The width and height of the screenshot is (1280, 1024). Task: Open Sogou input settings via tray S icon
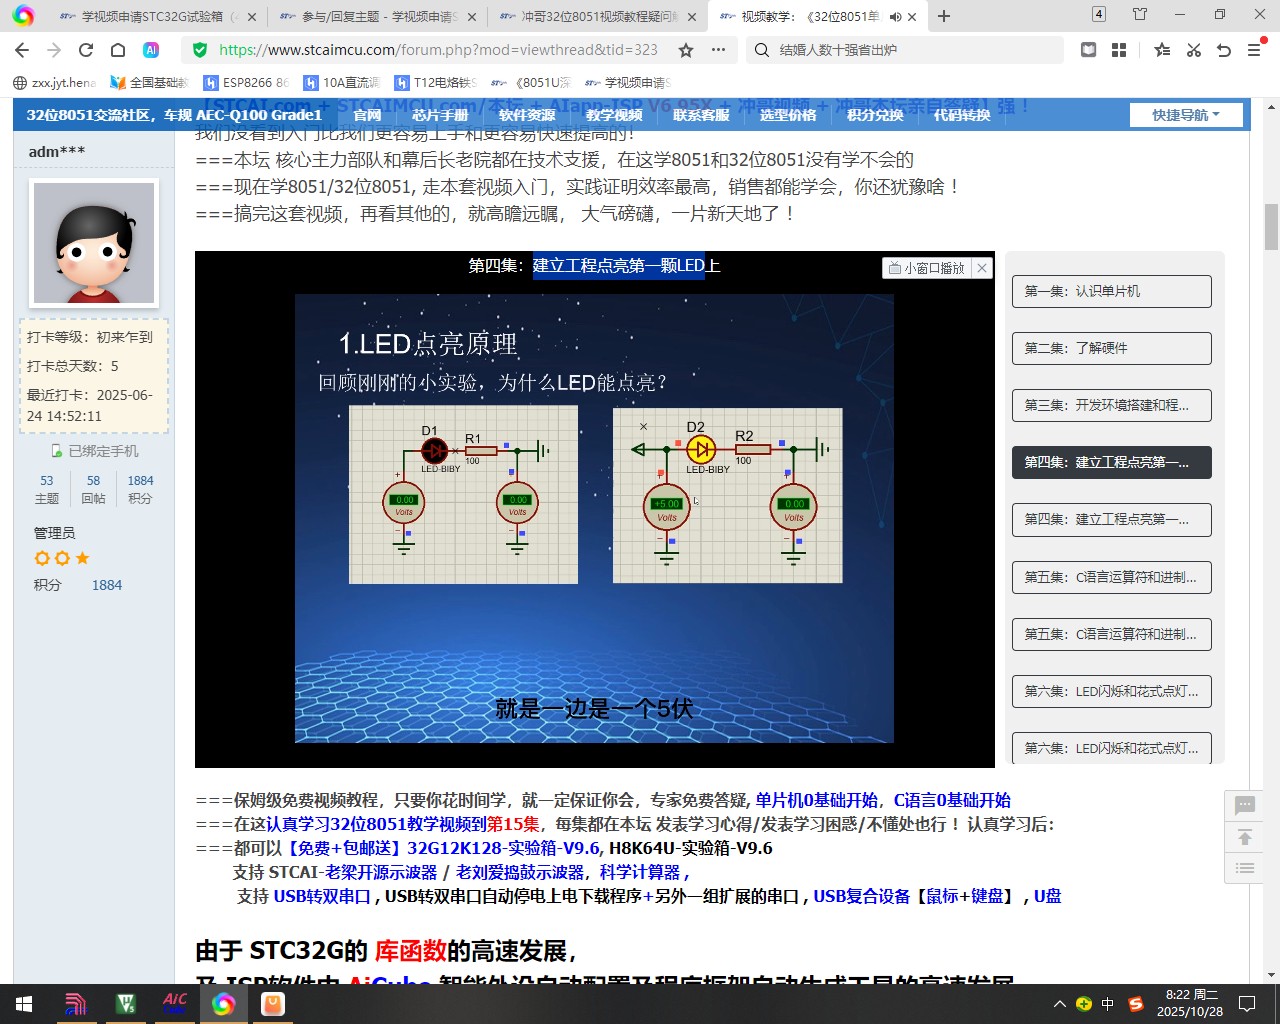1136,1003
